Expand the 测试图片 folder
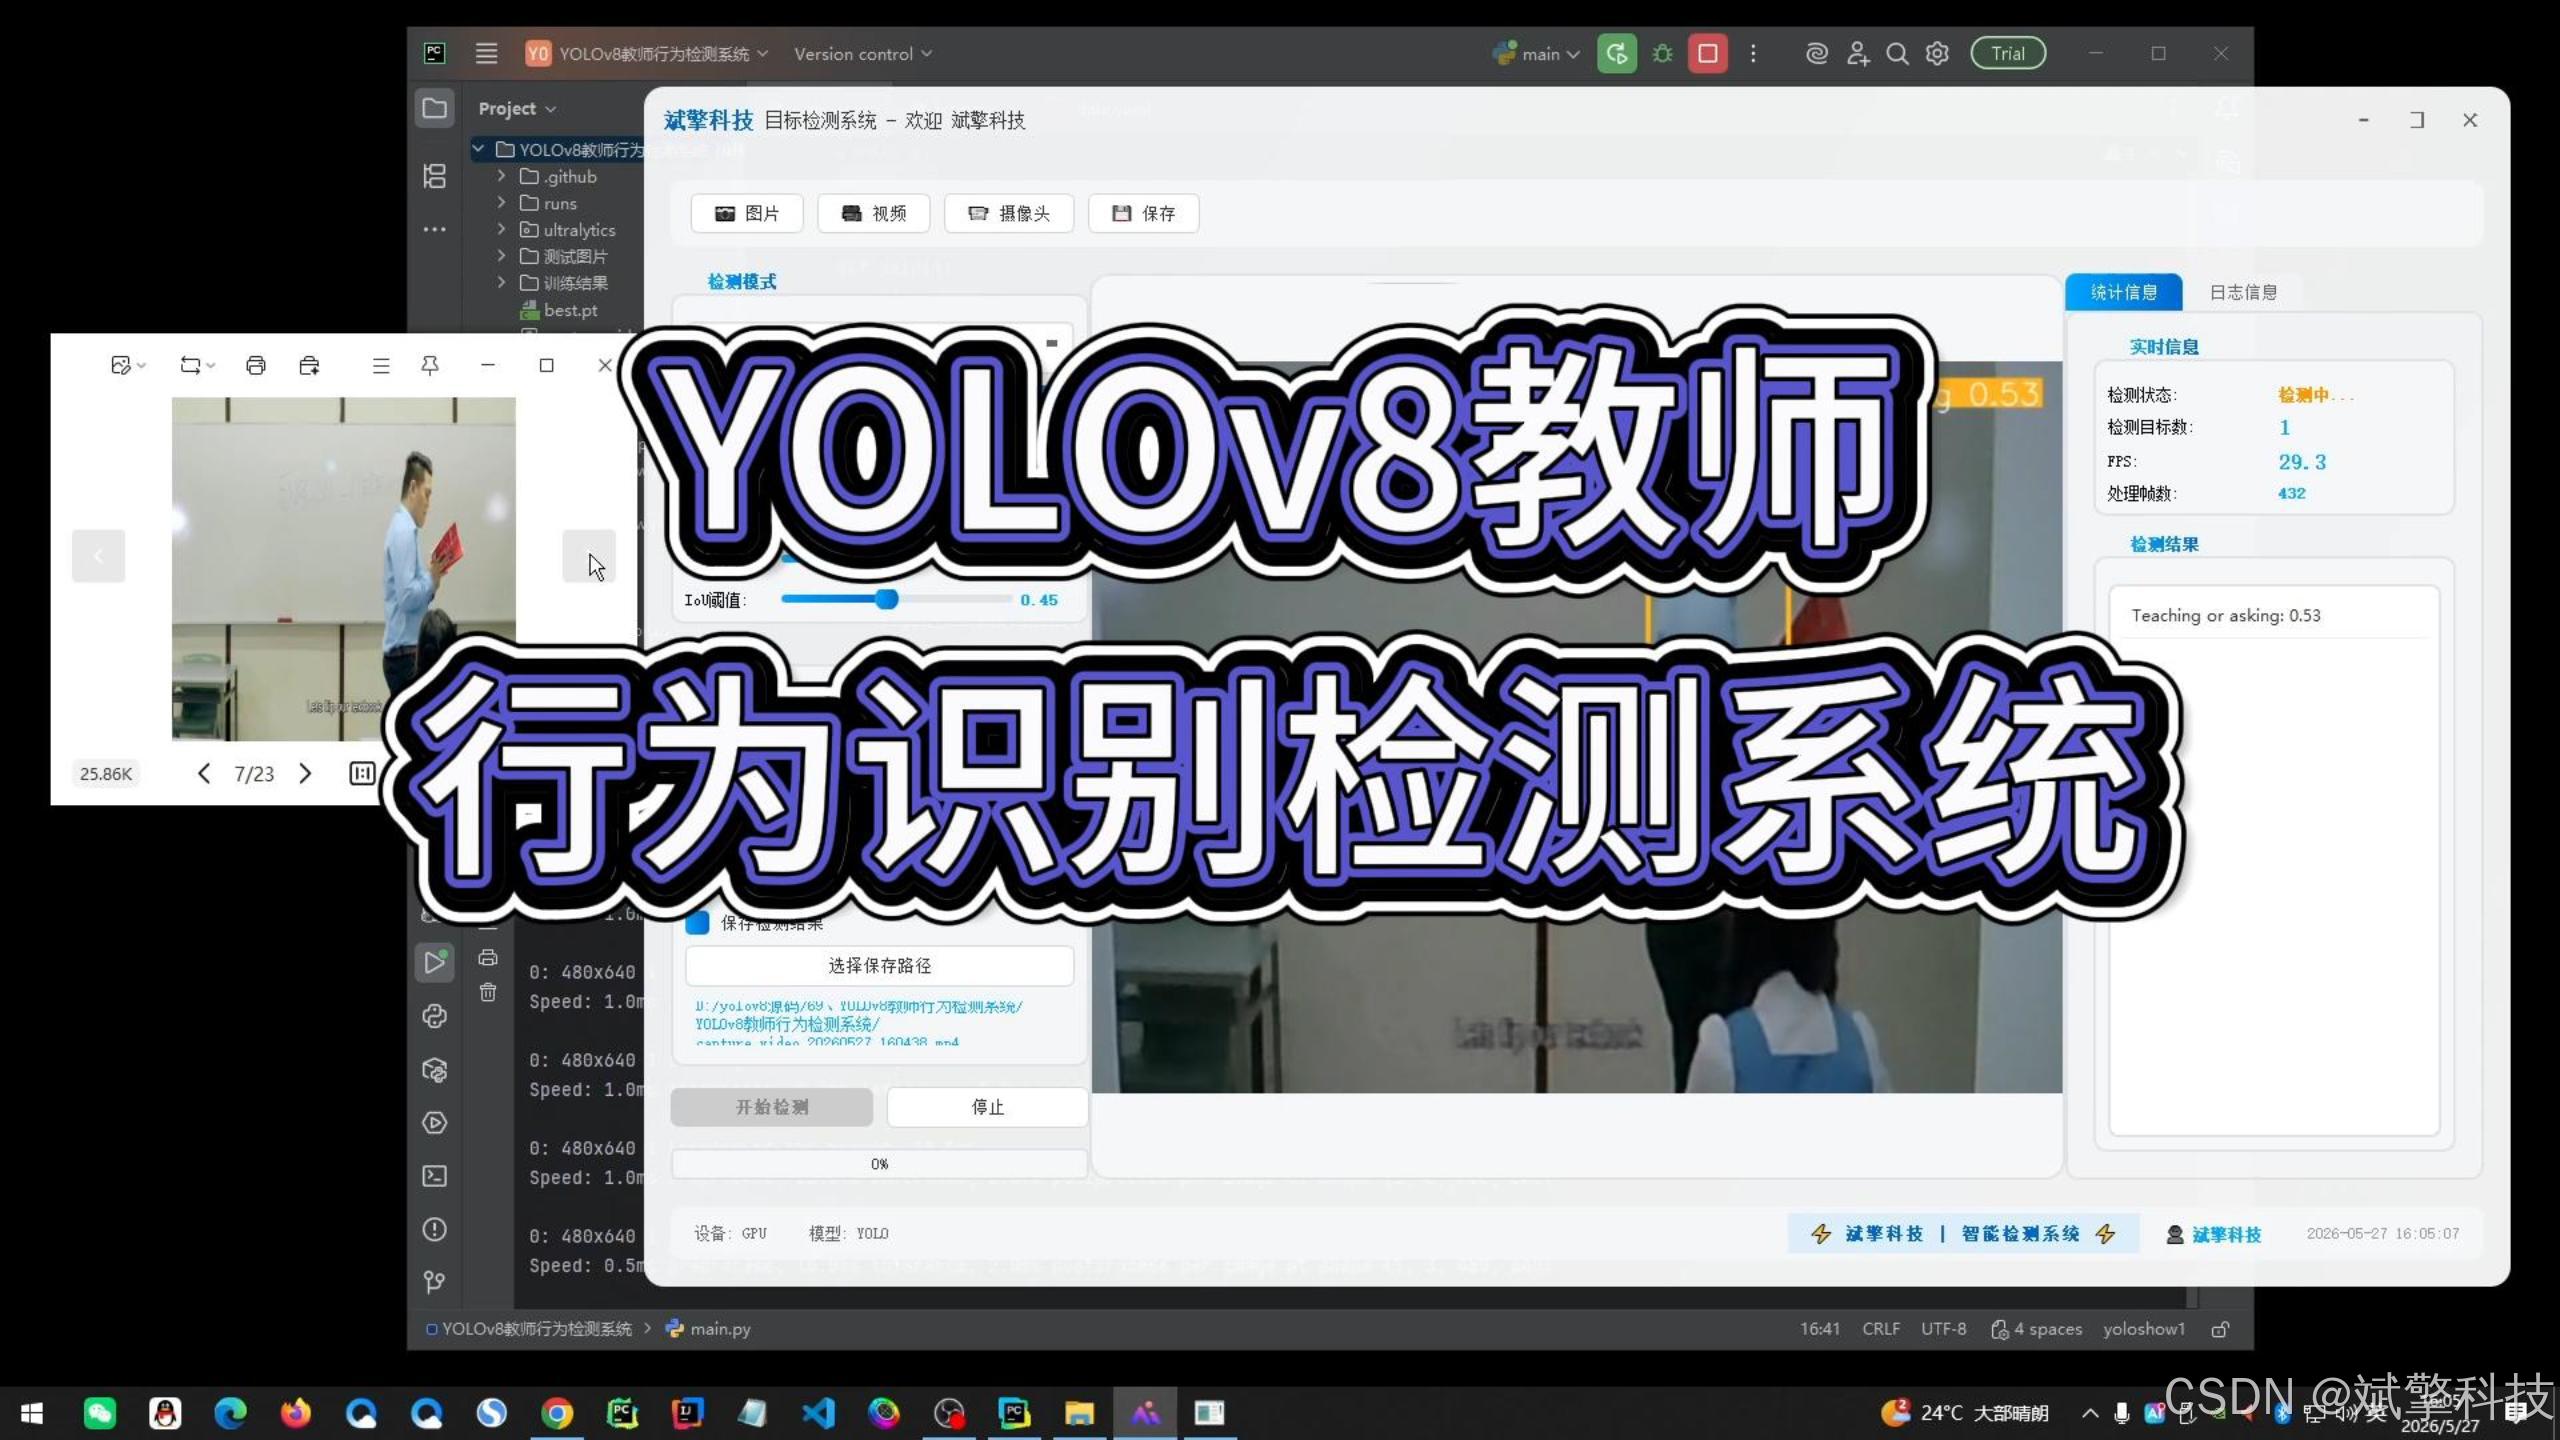 pyautogui.click(x=502, y=256)
